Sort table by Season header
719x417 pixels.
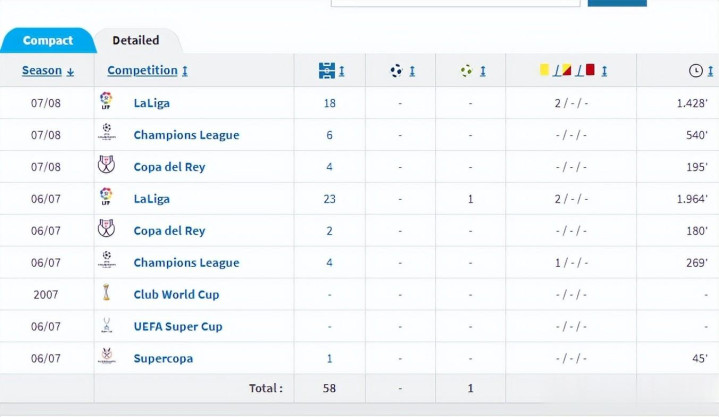pos(47,71)
